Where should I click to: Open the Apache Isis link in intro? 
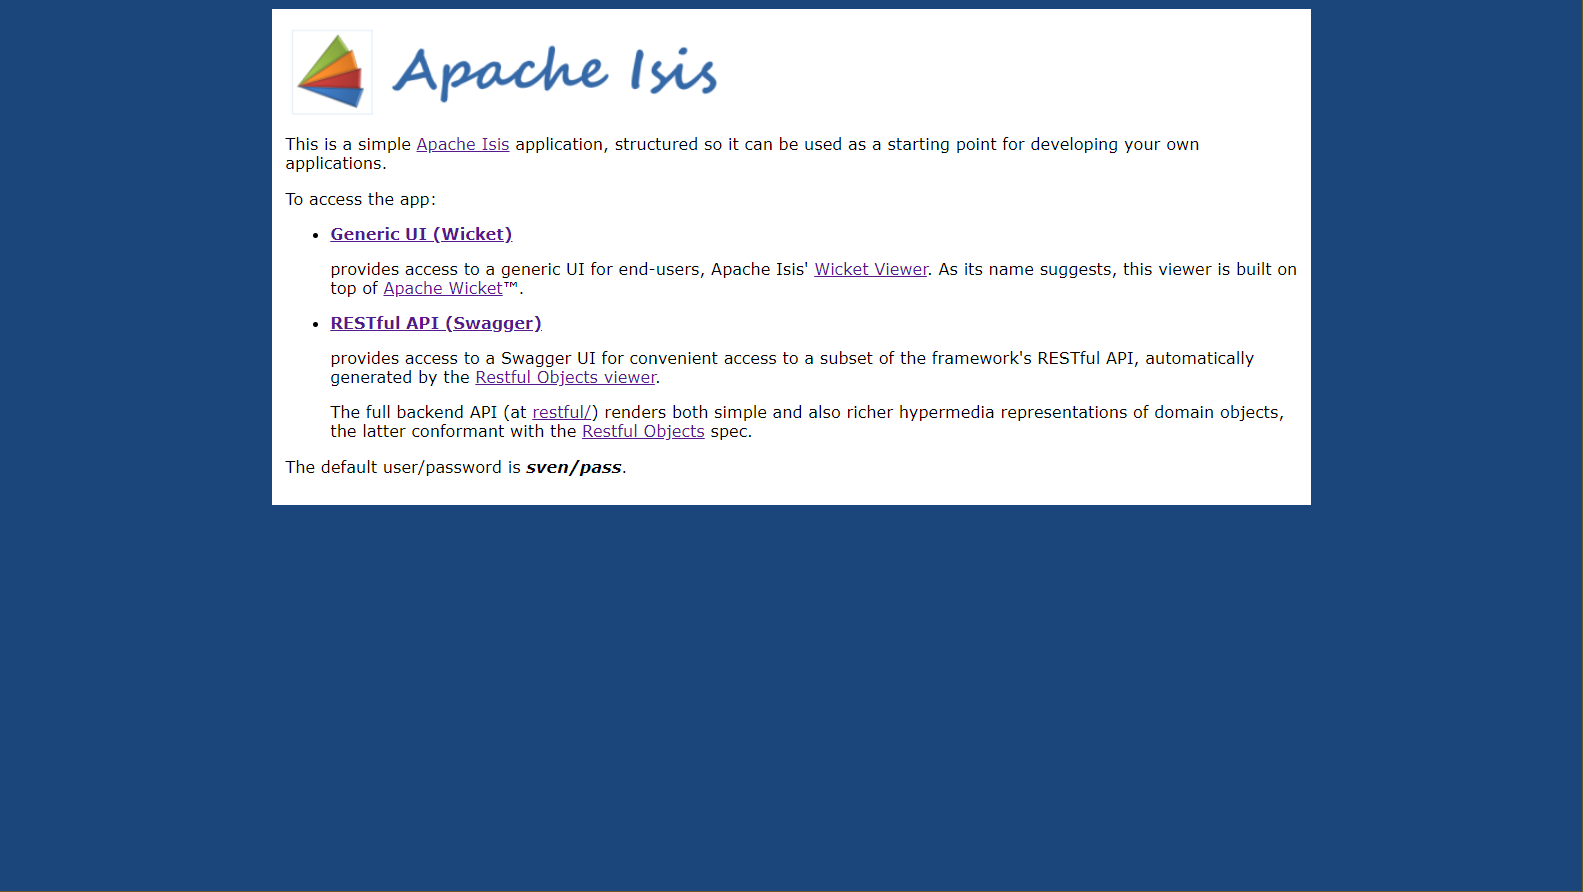coord(462,145)
